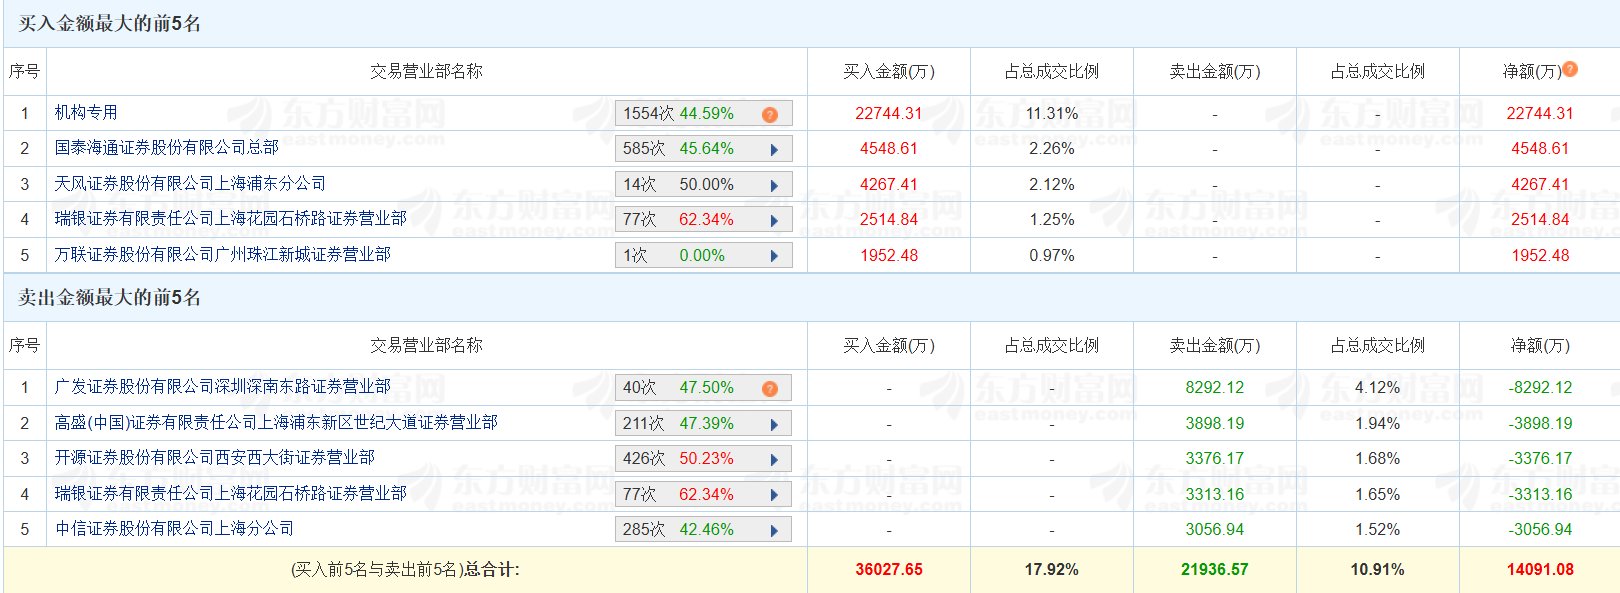This screenshot has height=593, width=1620.
Task: Click total ratio 10.91%
Action: [x=1377, y=569]
